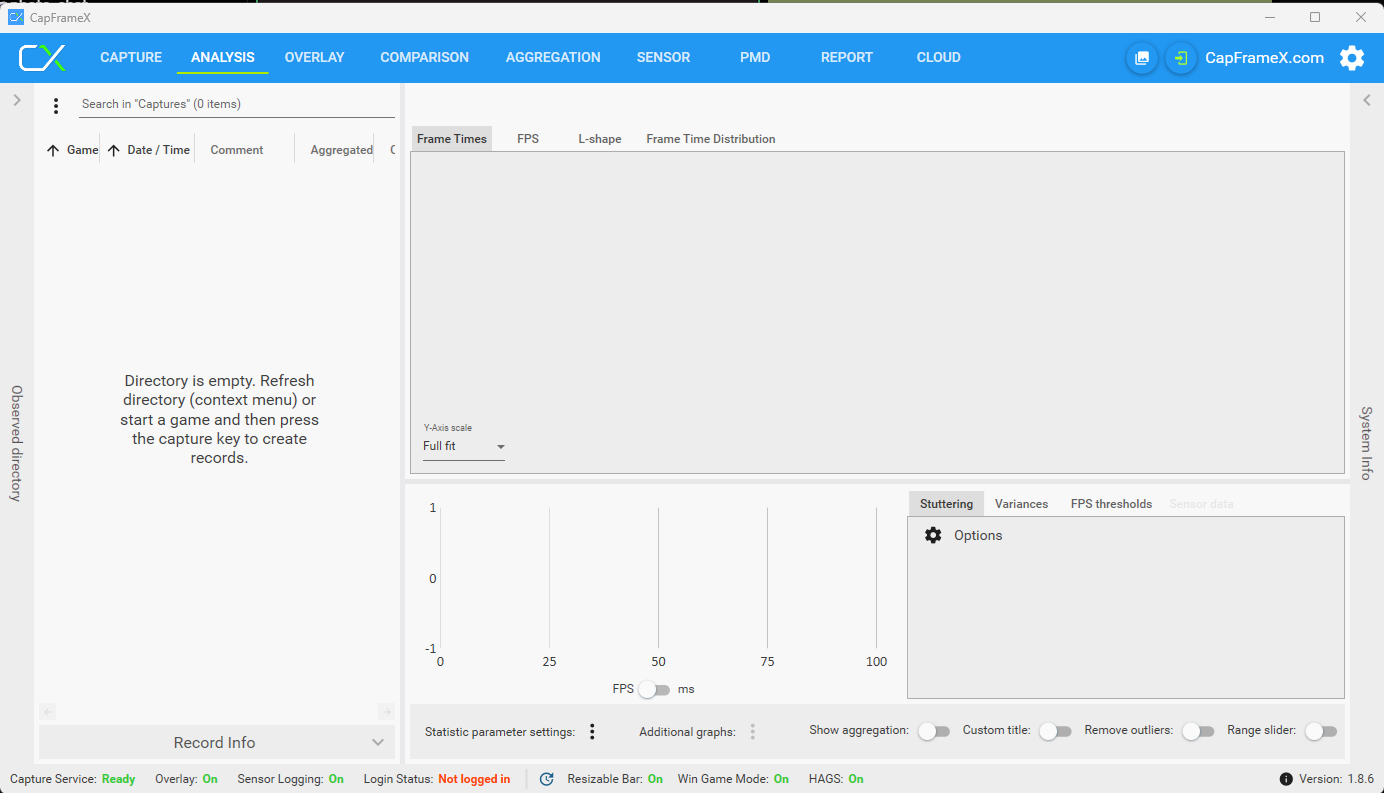Select the Frame Times graph tab
This screenshot has height=793, width=1384.
(x=452, y=139)
